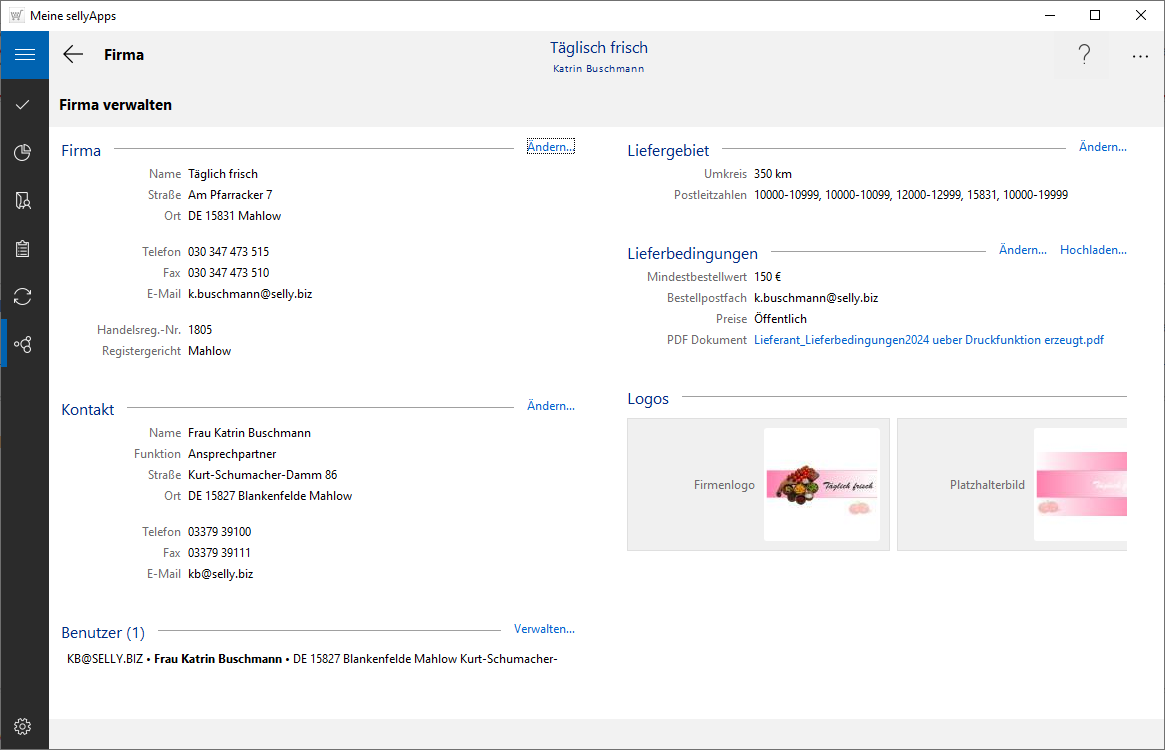1165x750 pixels.
Task: Open the Lieferbedingungen2024 PDF document link
Action: point(928,340)
